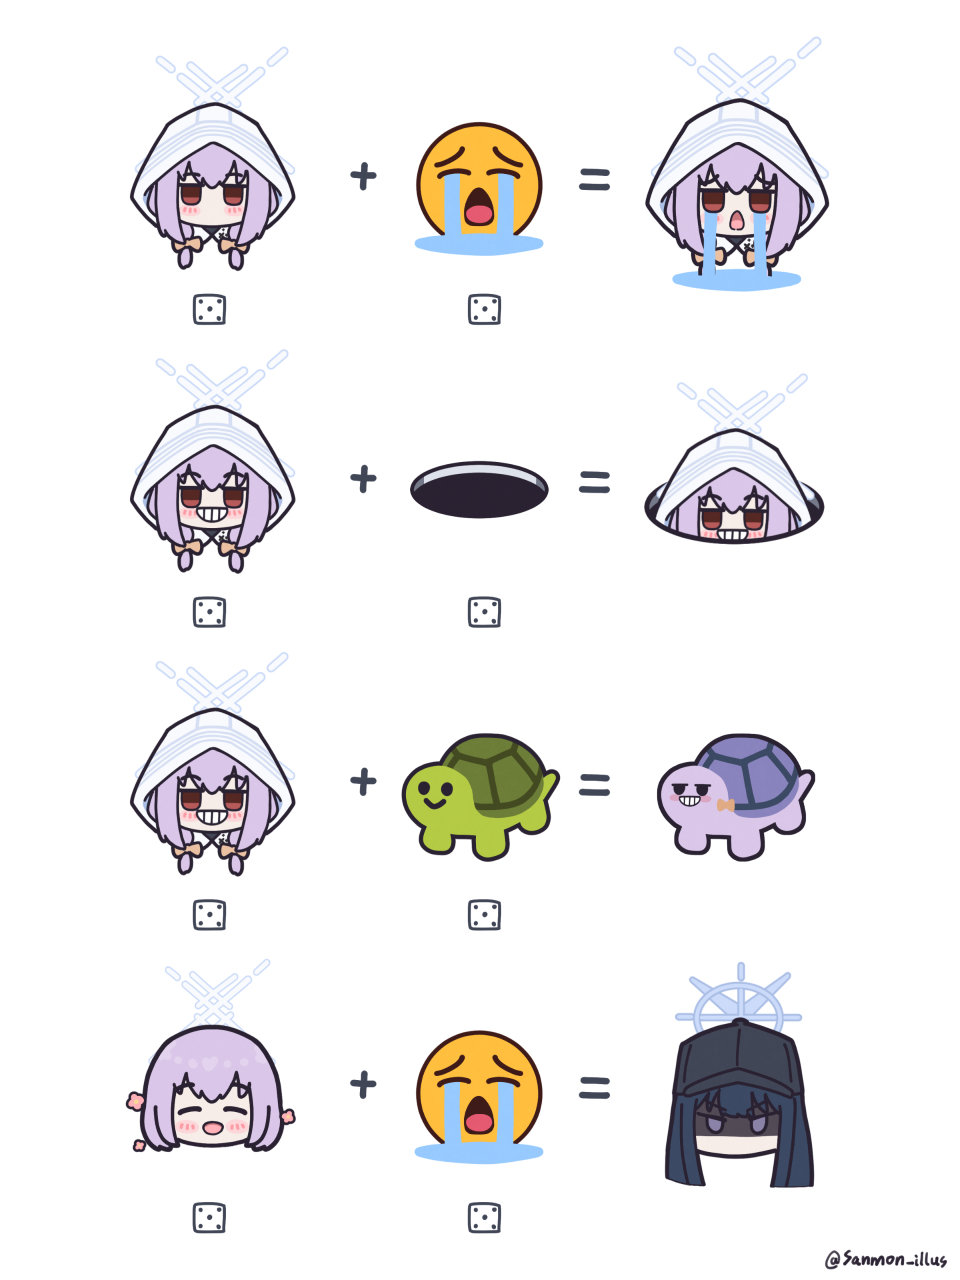Randomize the bottom crying emoji with dice
Viewport: 960px width, 1280px height.
coord(484,1218)
